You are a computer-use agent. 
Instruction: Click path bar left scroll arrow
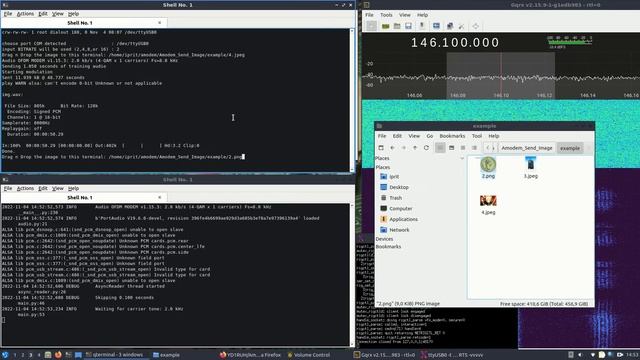[487, 148]
